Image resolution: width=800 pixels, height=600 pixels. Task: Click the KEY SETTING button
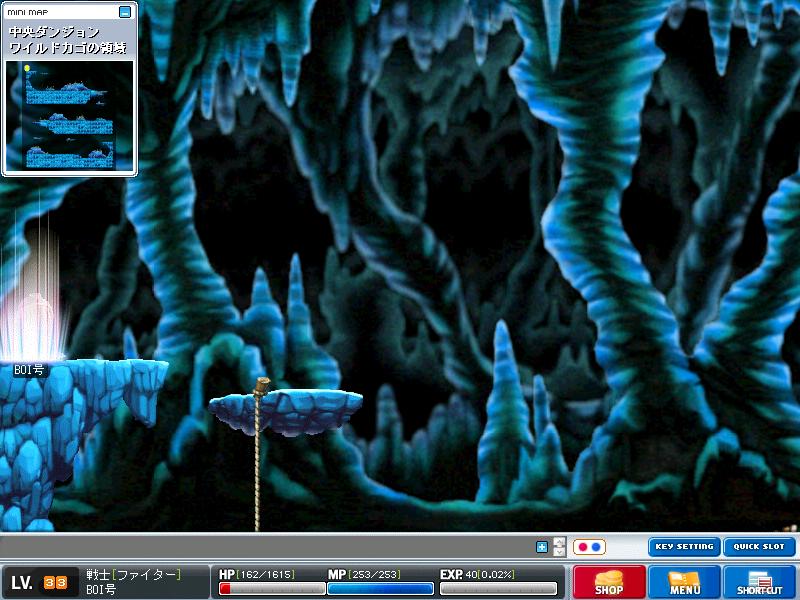684,546
